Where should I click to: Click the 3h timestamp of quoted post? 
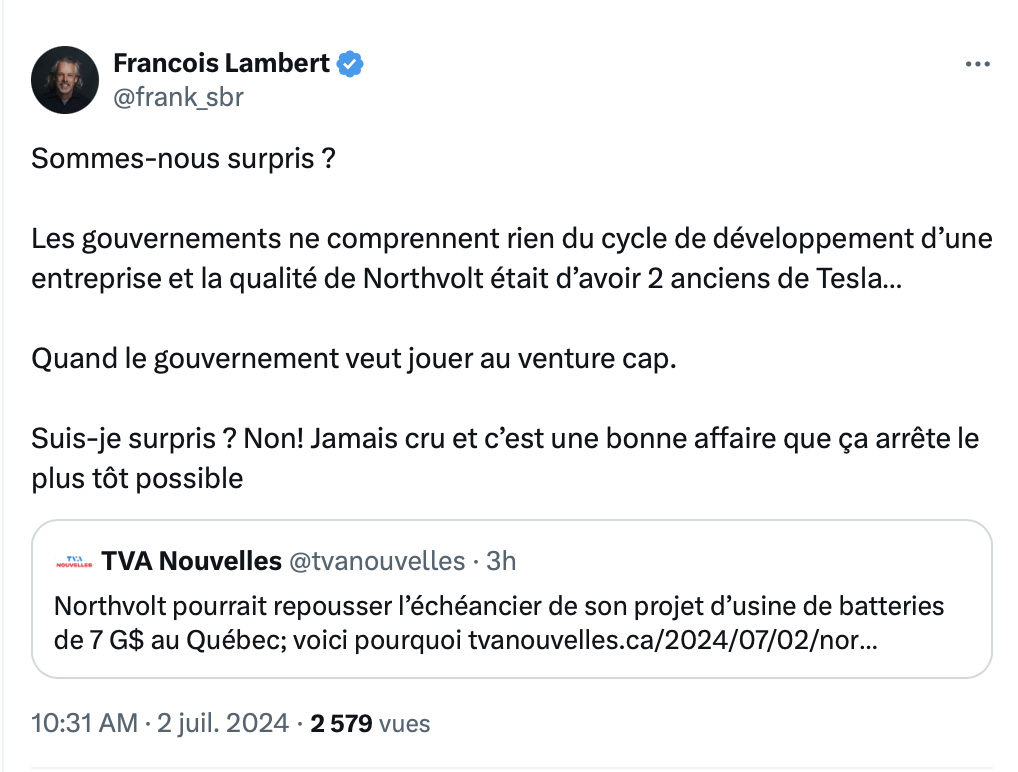(501, 561)
